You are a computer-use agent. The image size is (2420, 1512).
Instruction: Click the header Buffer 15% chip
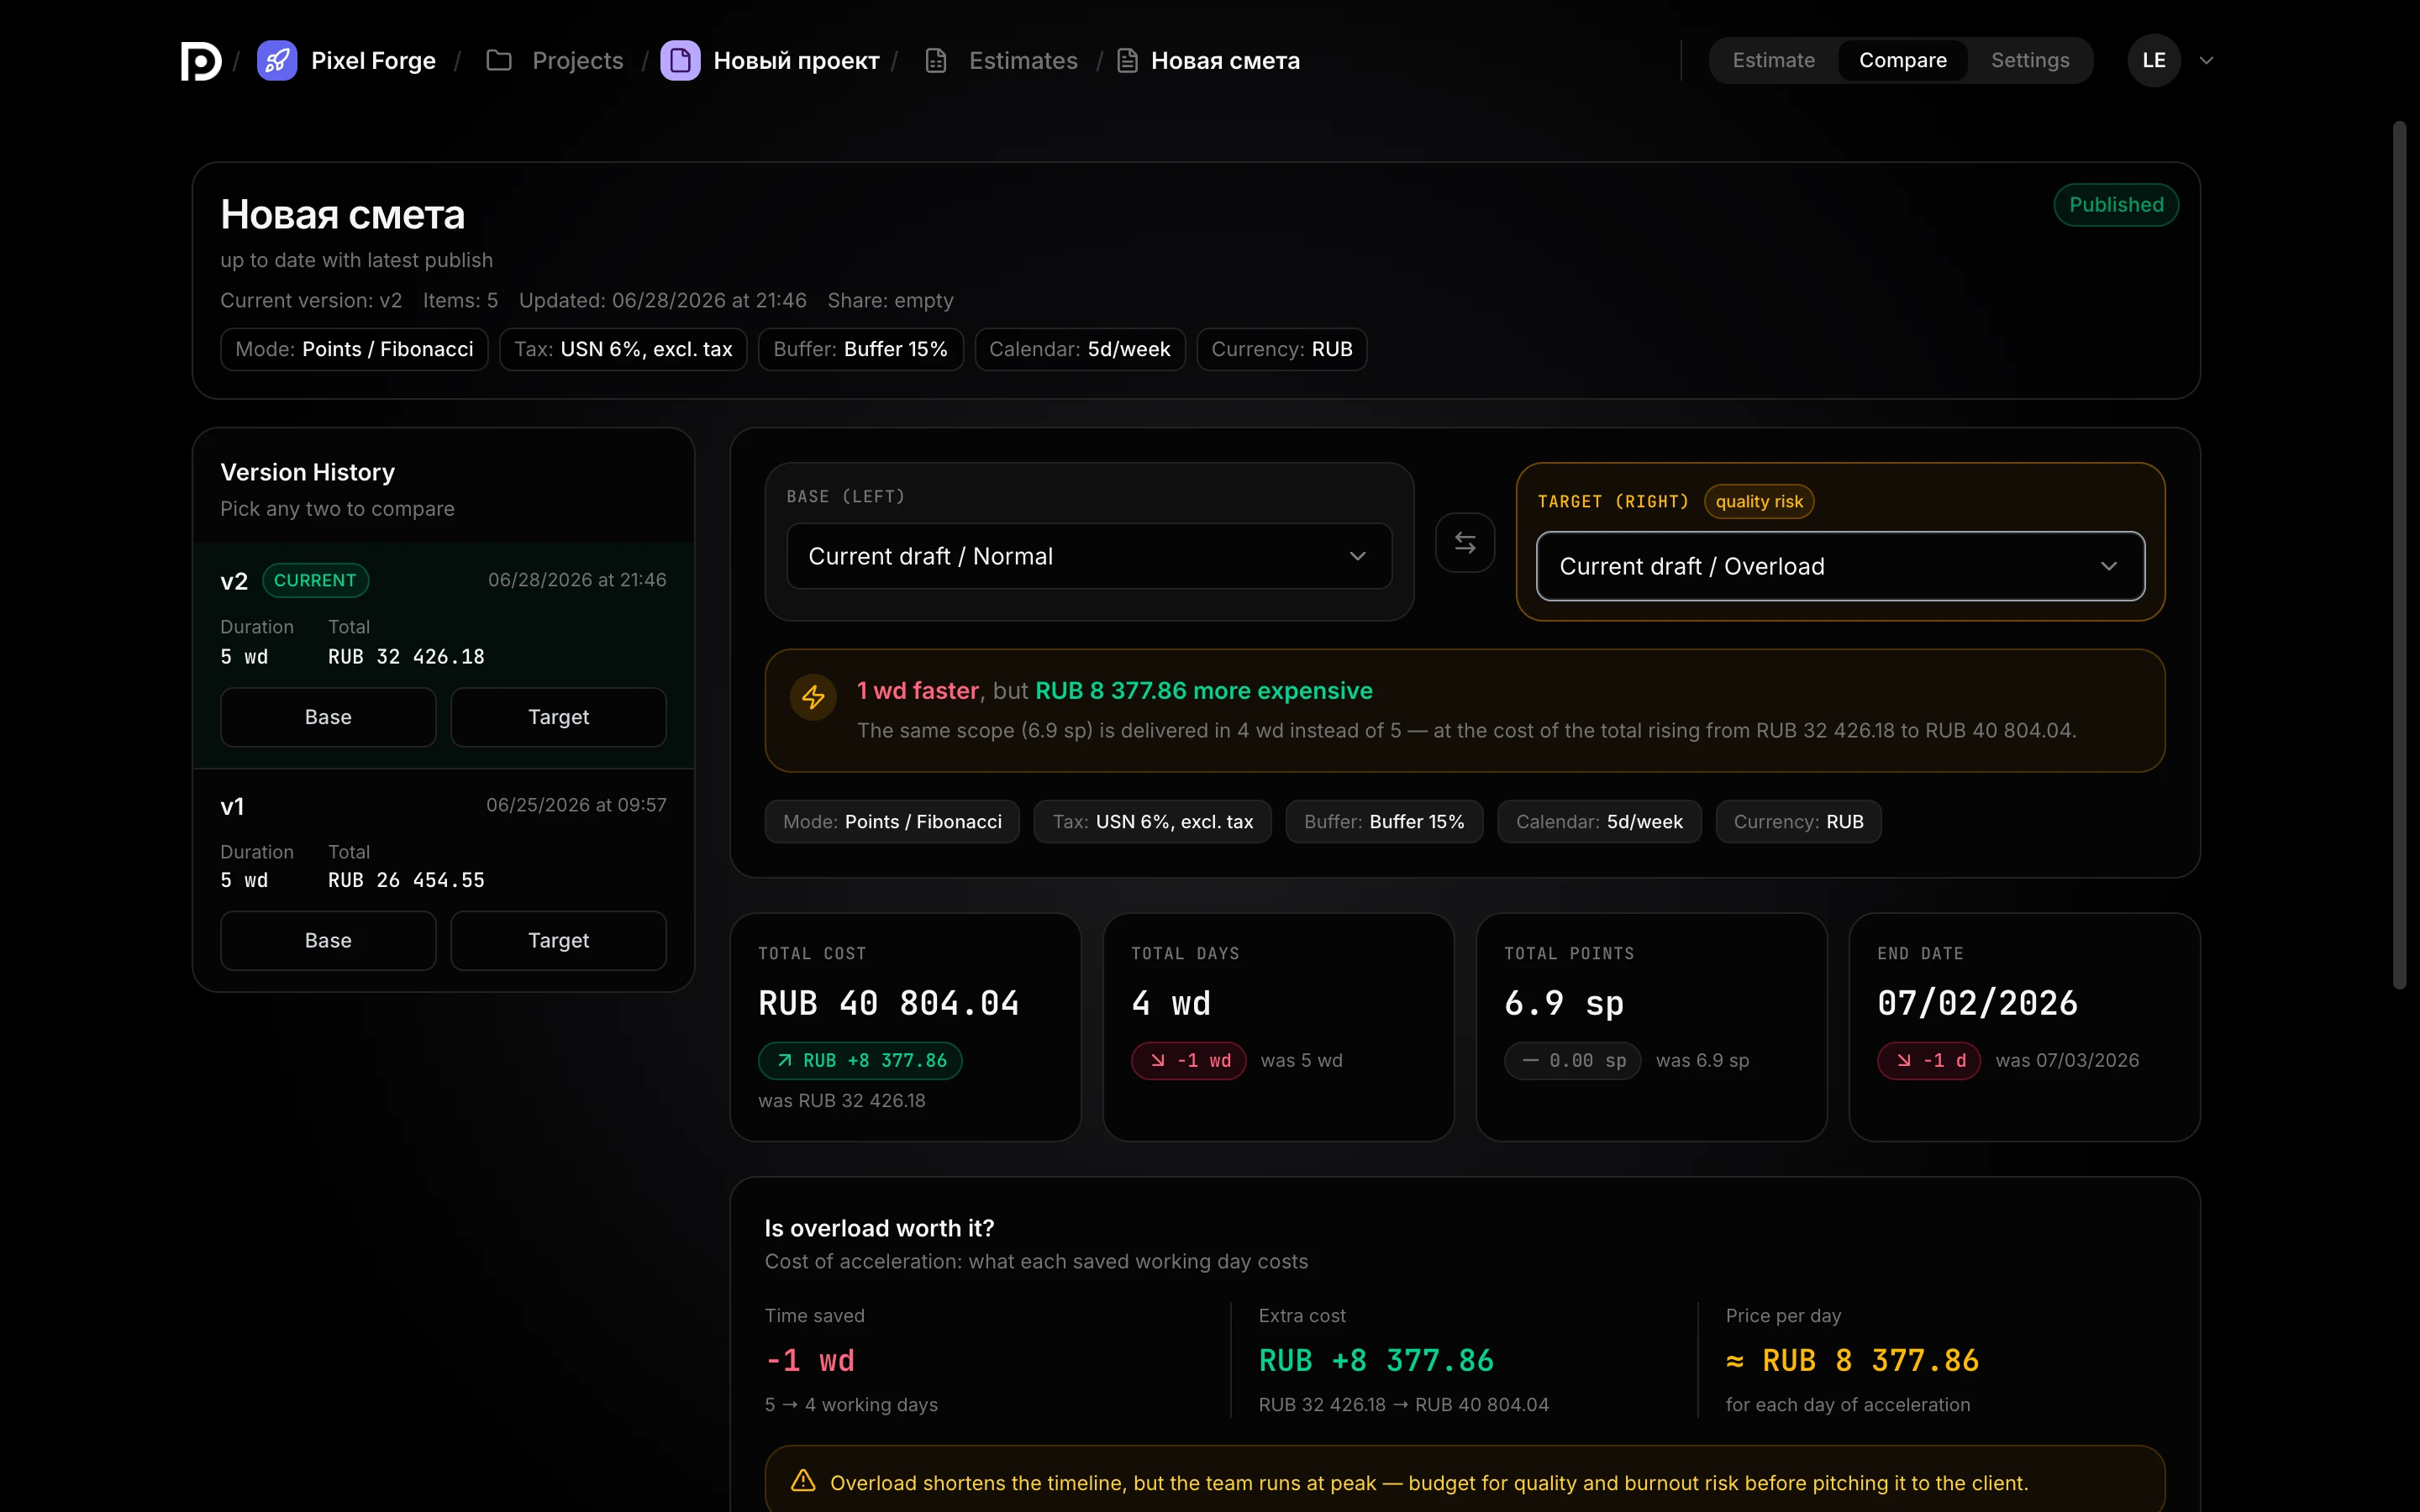(x=860, y=349)
